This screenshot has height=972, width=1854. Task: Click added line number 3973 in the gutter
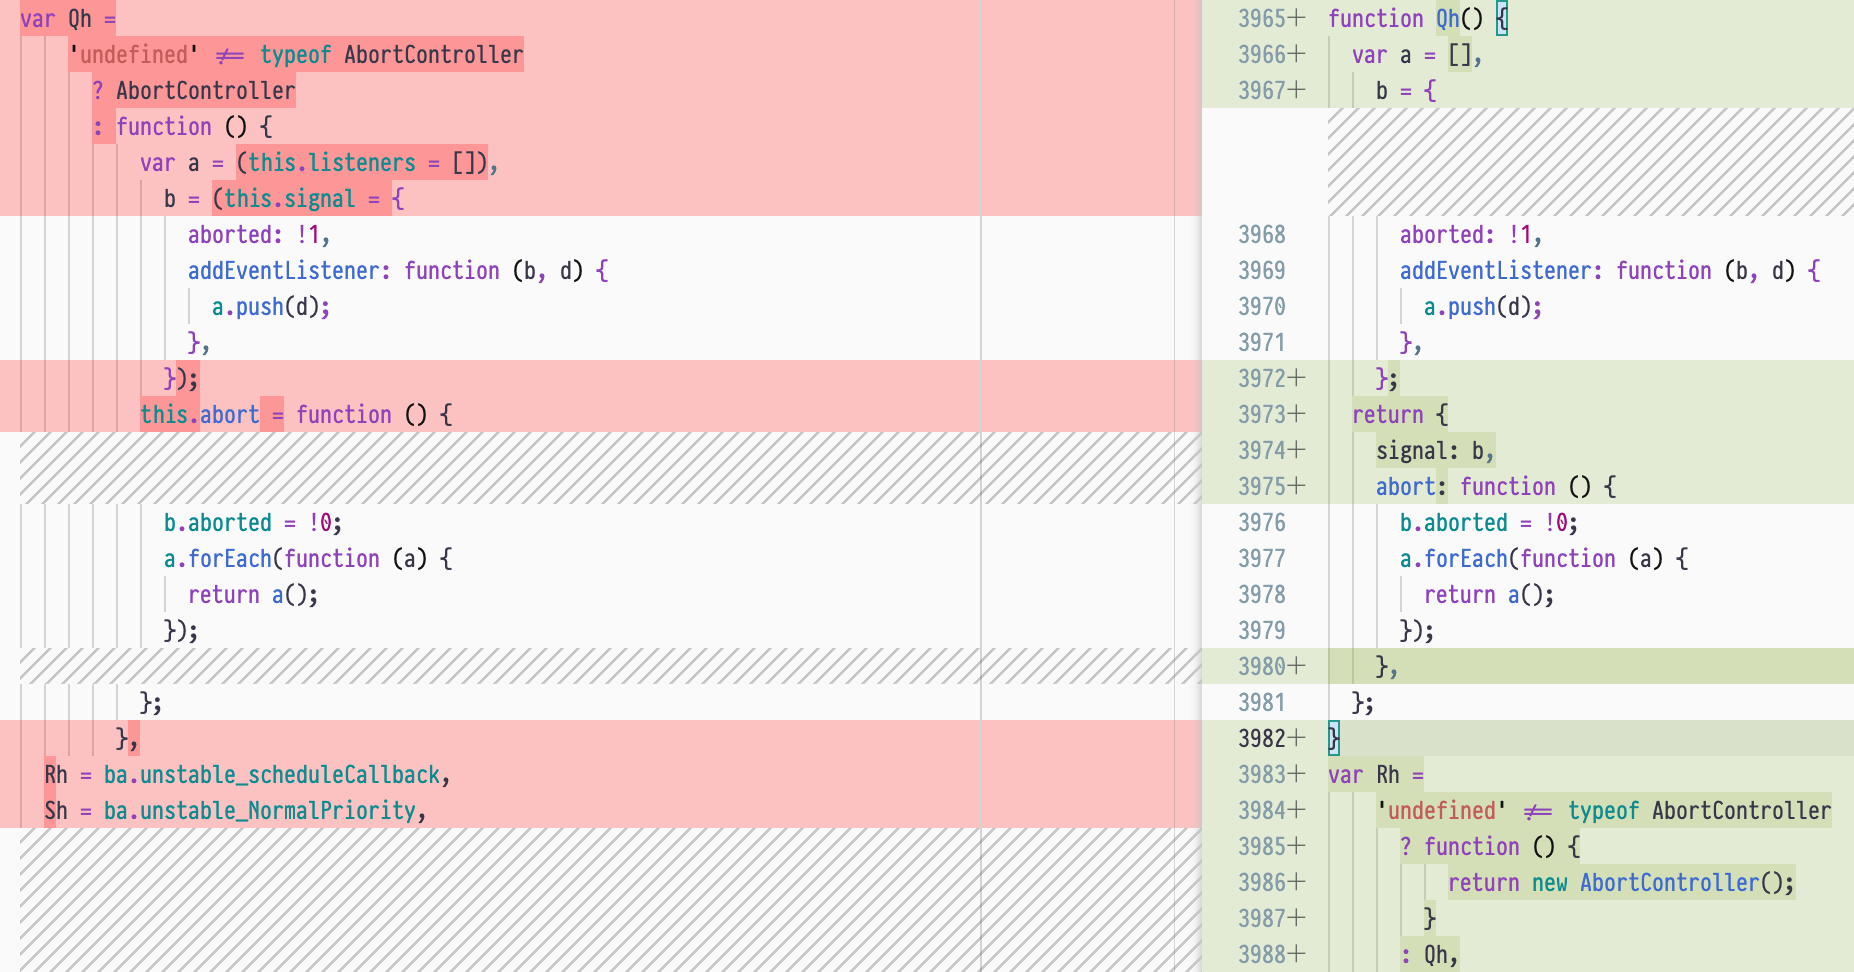(1262, 415)
